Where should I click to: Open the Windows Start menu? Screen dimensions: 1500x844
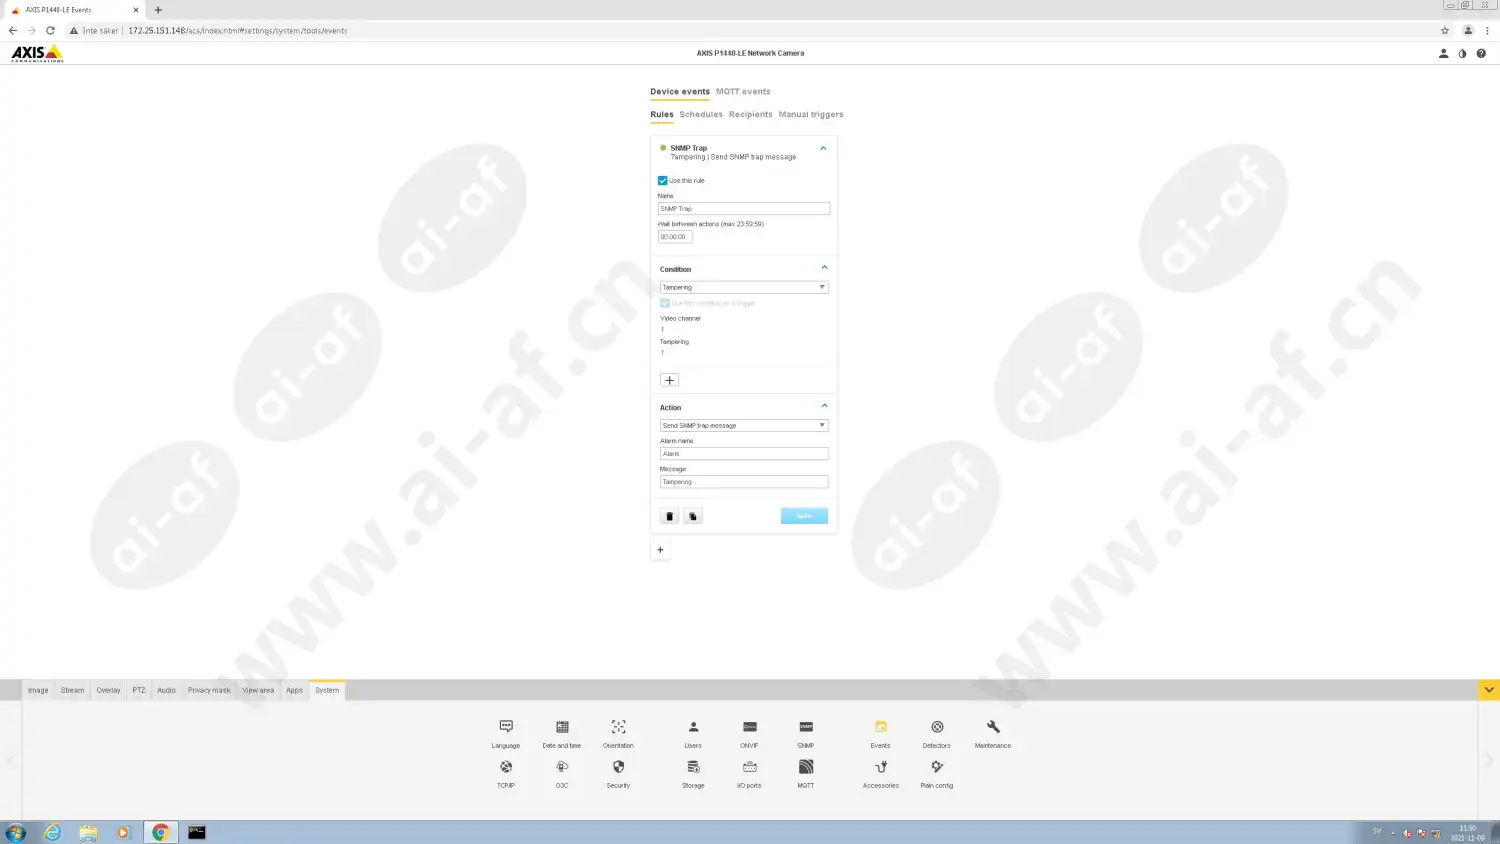coord(15,832)
